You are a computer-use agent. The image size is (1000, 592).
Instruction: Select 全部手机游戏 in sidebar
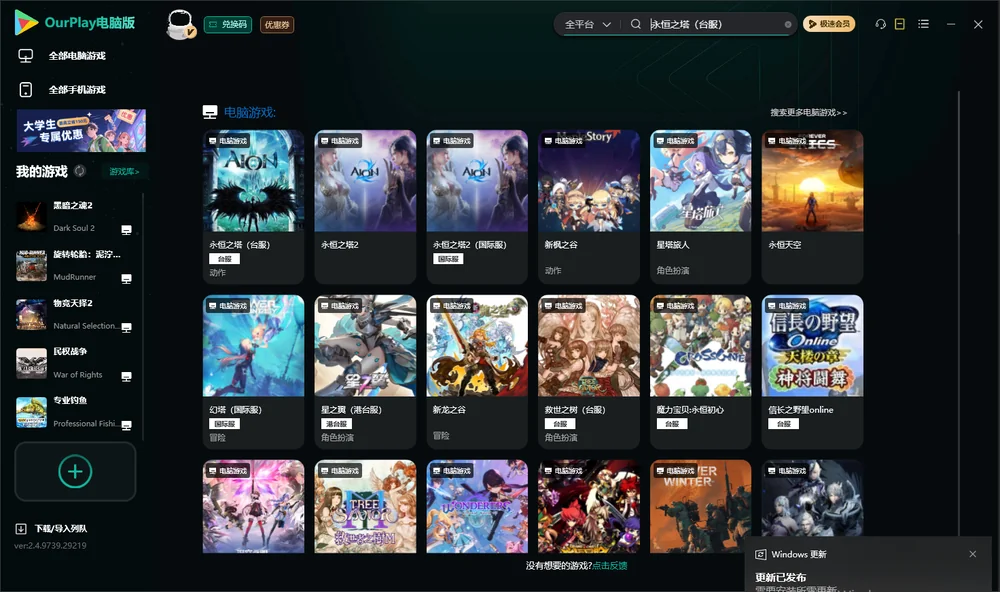point(75,90)
